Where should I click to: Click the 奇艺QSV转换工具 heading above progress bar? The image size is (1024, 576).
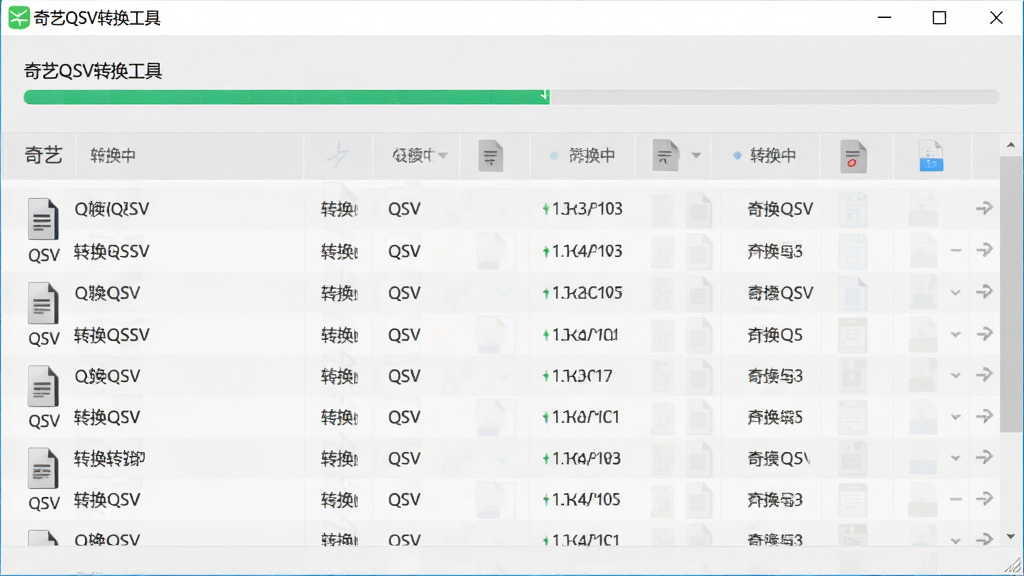93,71
